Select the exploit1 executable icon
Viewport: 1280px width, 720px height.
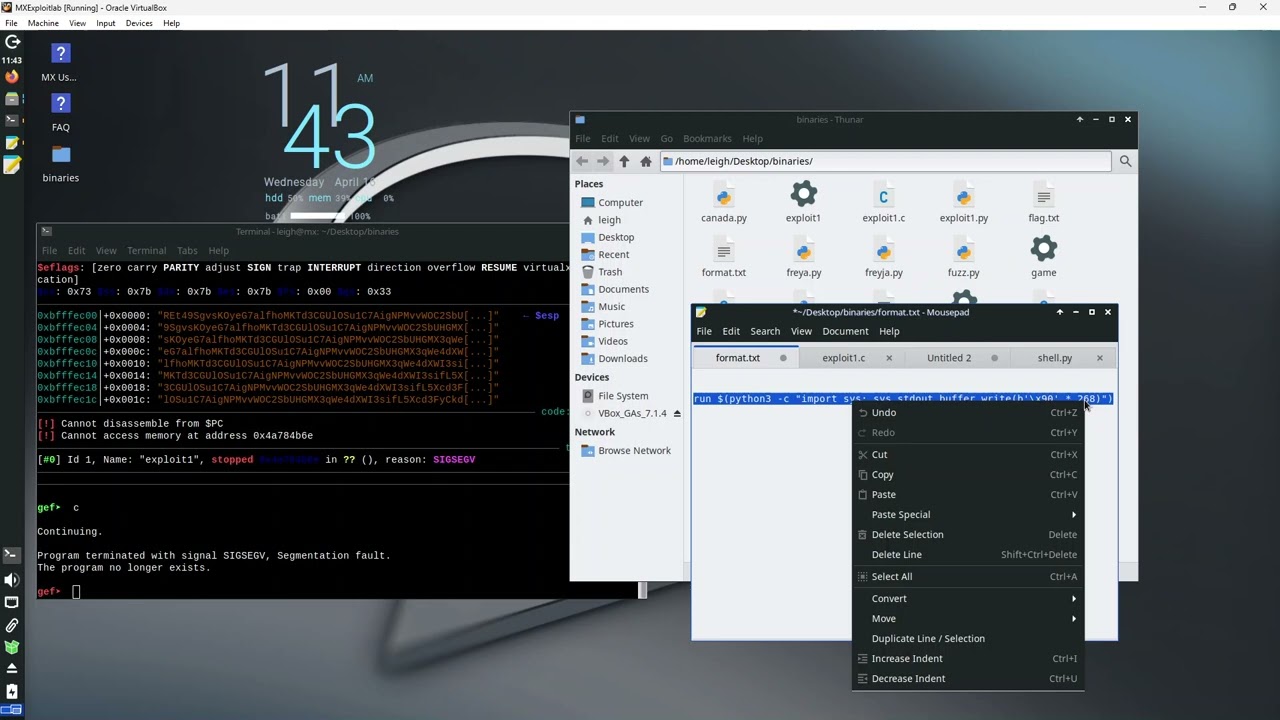[x=803, y=203]
